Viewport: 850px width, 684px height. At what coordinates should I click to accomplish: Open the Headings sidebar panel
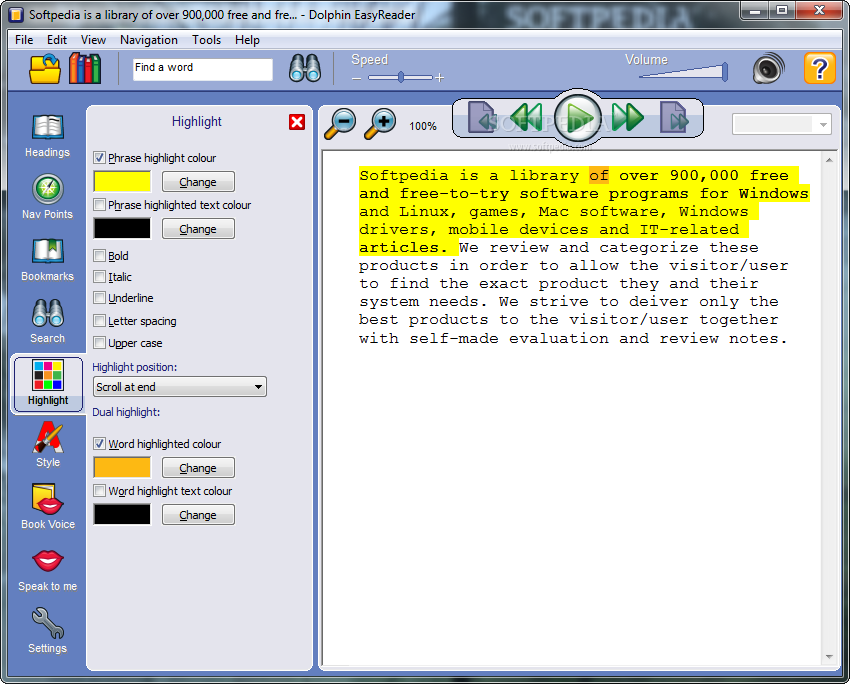tap(48, 137)
